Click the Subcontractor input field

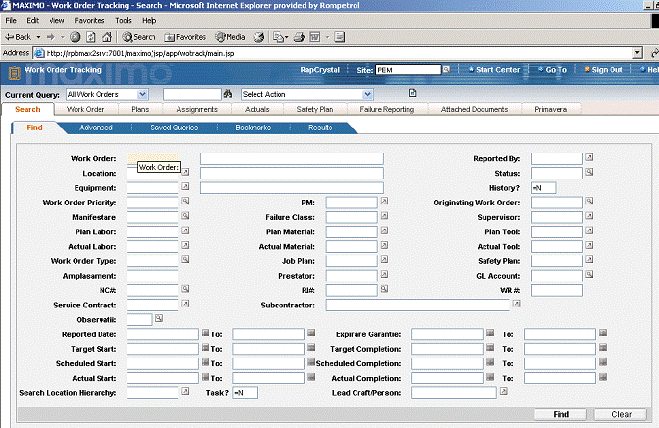click(x=417, y=305)
